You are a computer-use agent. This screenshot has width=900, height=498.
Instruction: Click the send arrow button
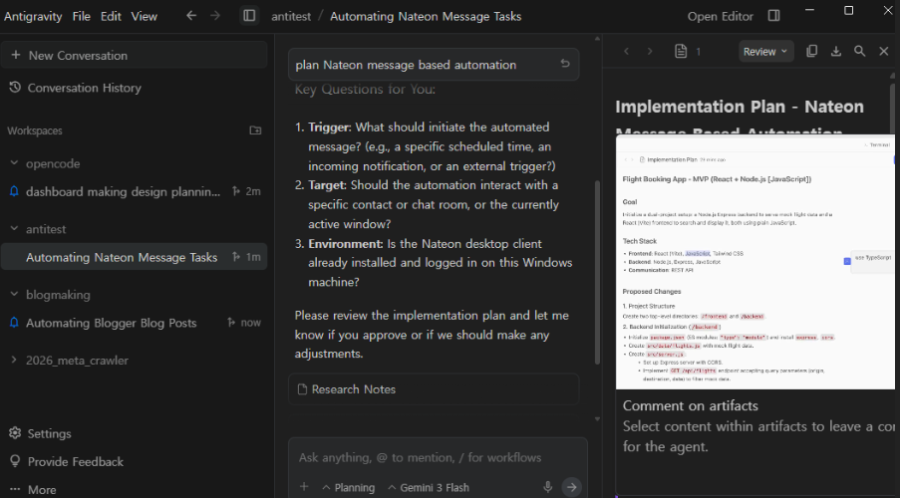click(x=572, y=487)
